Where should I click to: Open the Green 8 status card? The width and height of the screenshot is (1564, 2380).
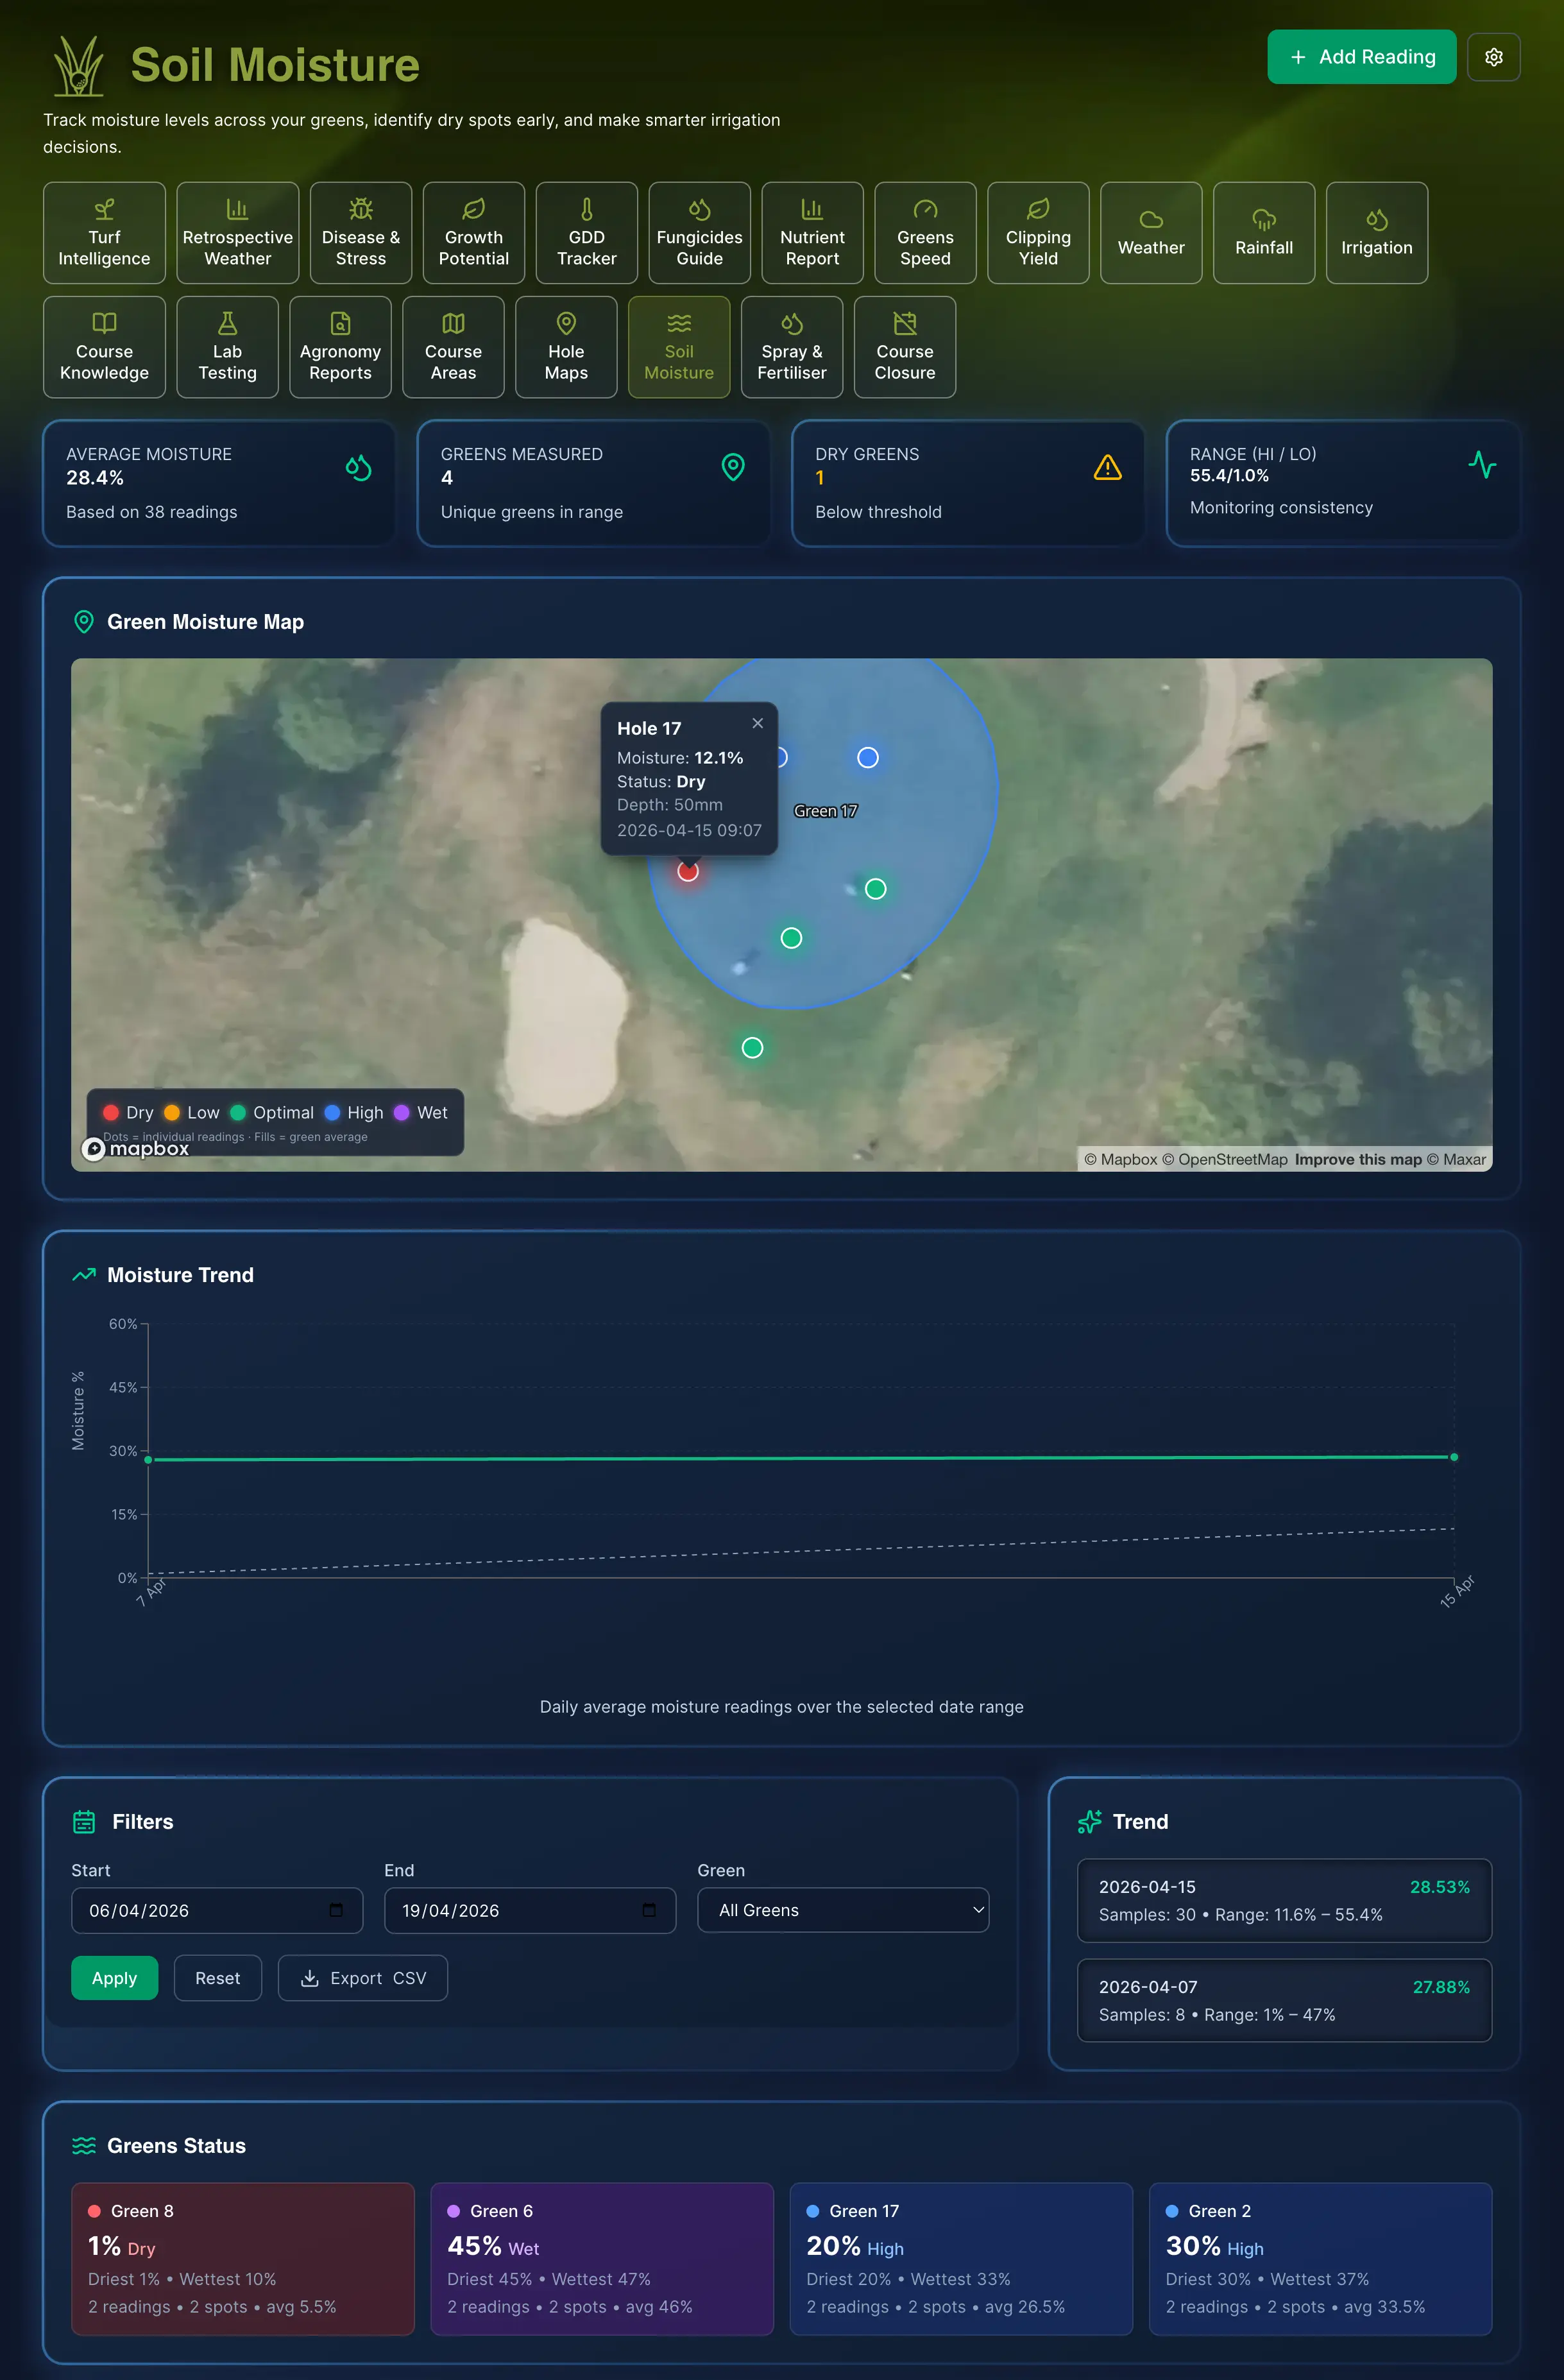coord(243,2259)
